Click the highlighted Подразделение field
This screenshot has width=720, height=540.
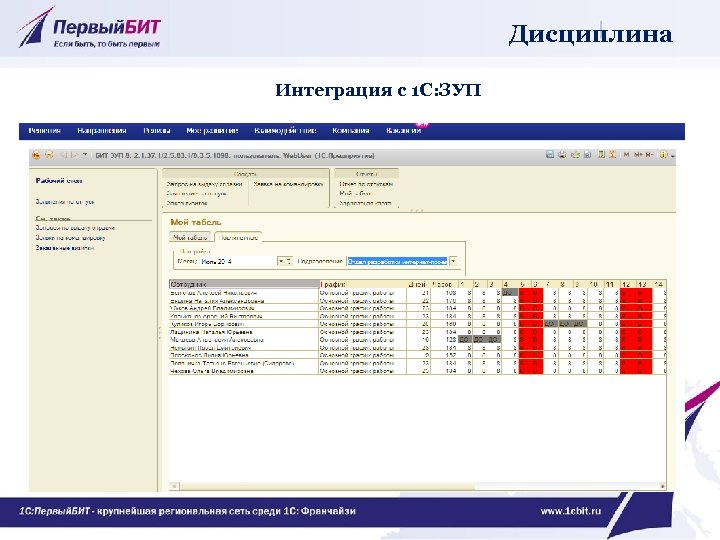[x=397, y=261]
